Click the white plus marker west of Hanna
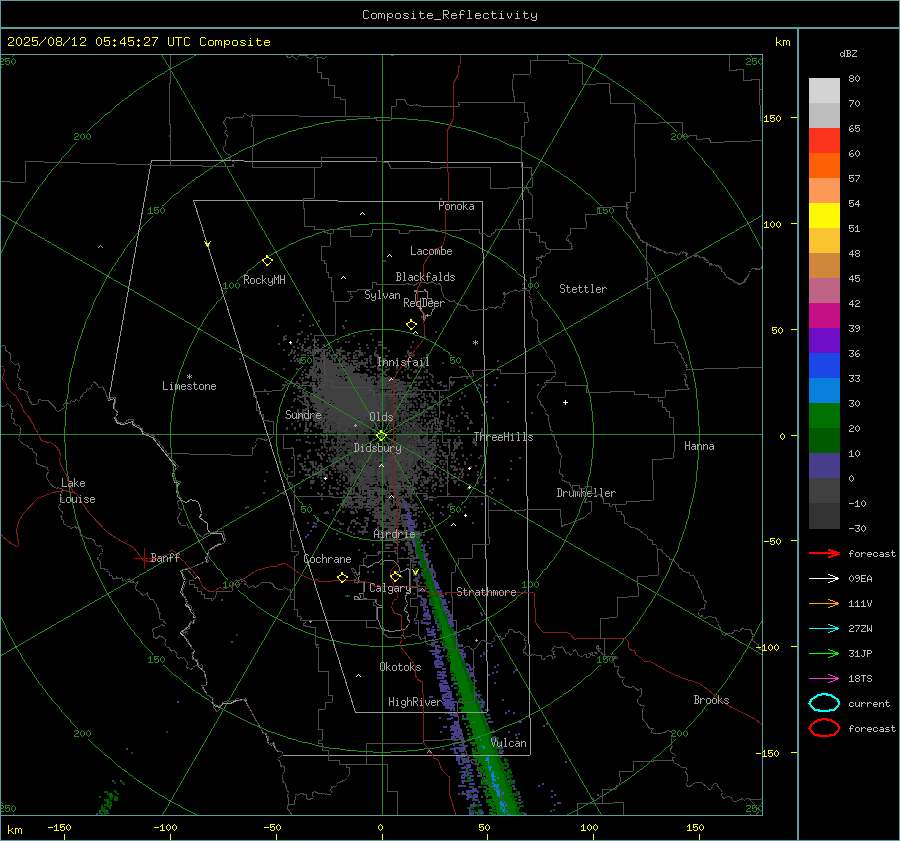This screenshot has height=841, width=900. pyautogui.click(x=565, y=402)
